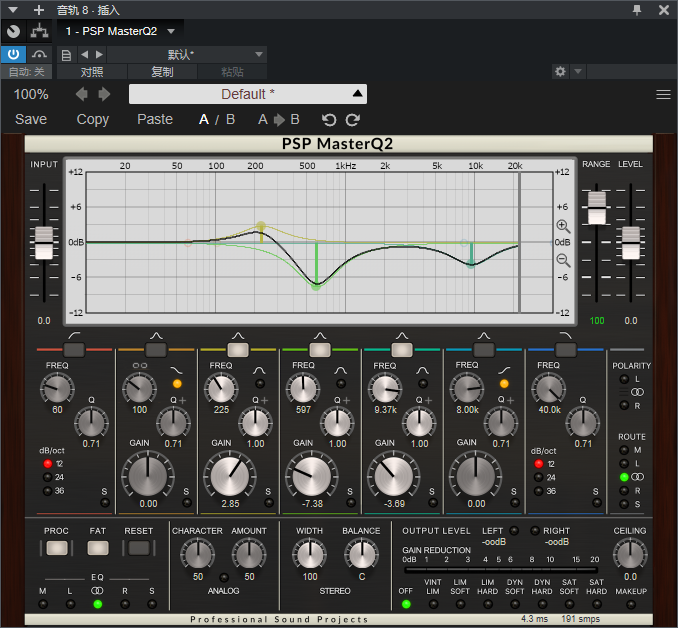The image size is (678, 628).
Task: Open the 默认 host preset dropdown
Action: coord(187,54)
